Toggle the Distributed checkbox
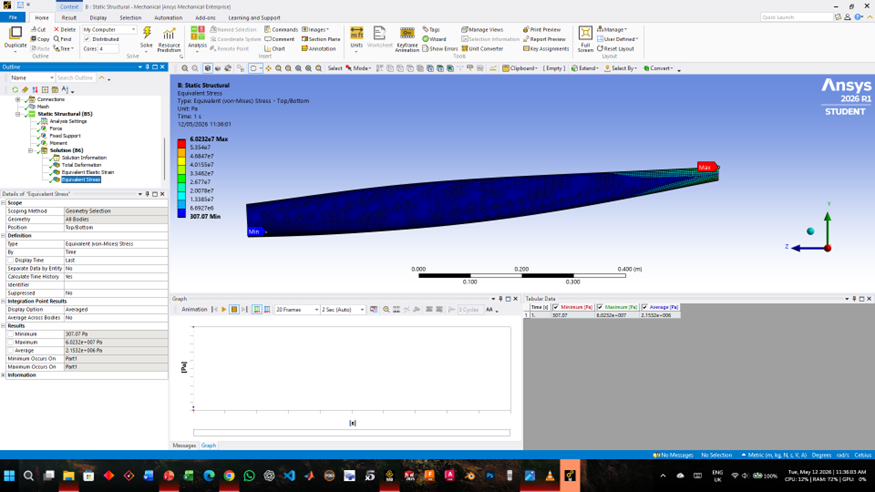Viewport: 875px width, 492px height. point(87,39)
